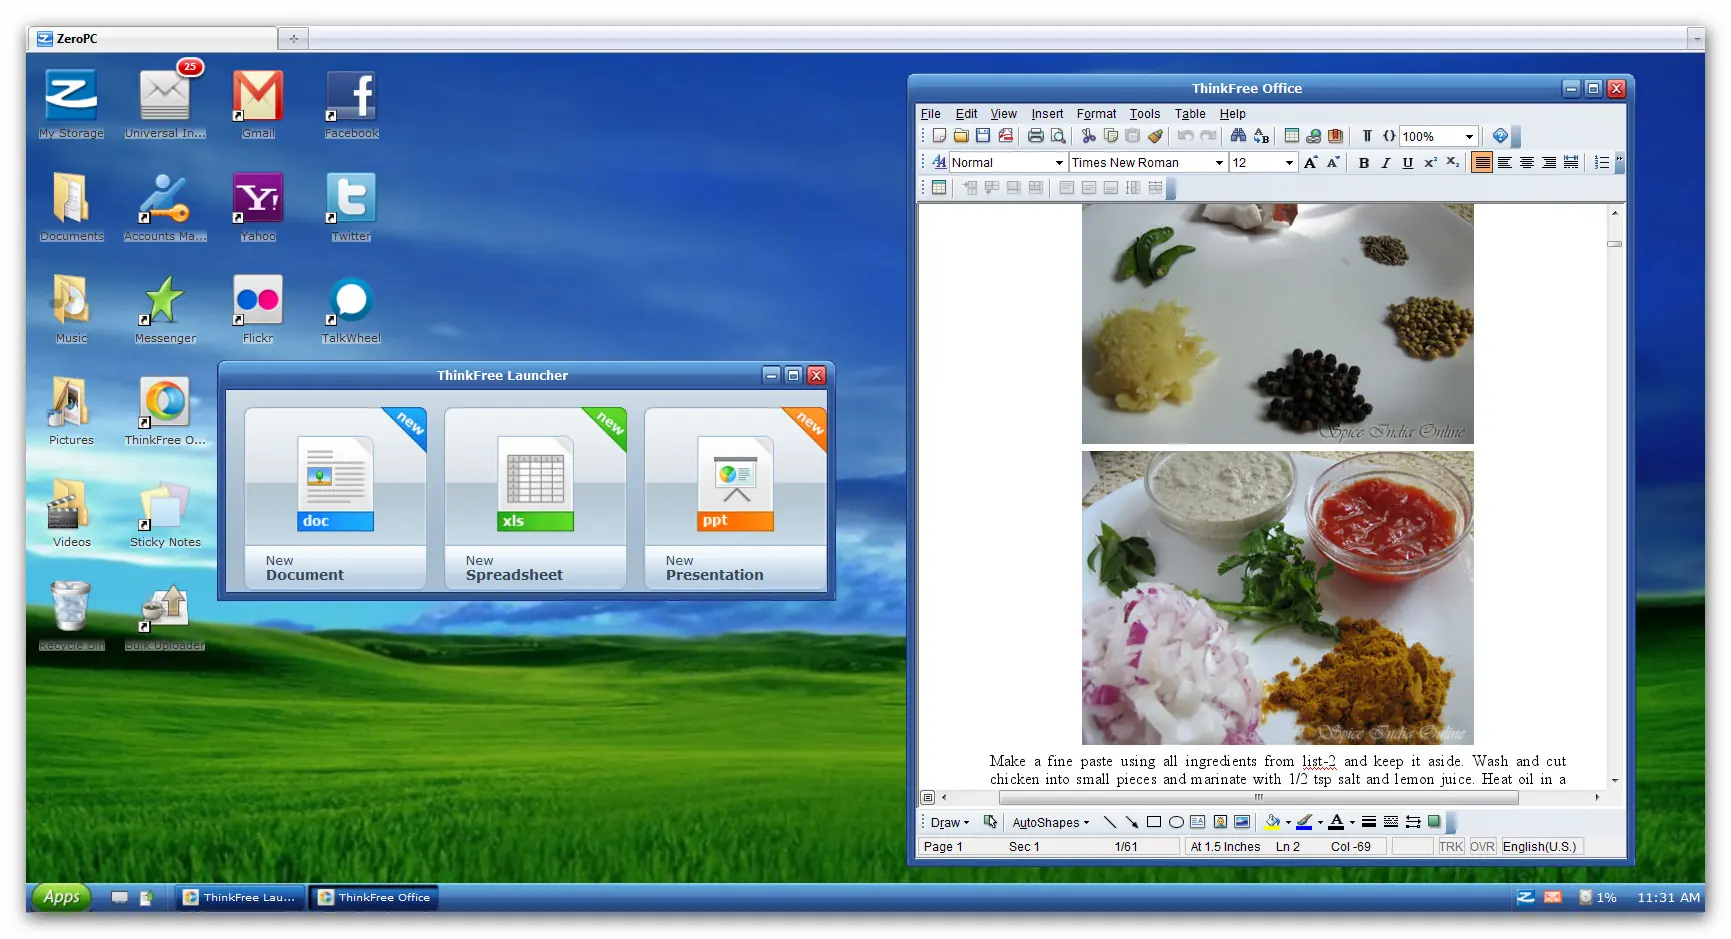Expand the AutoShapes dropdown
Screen dimensions: 1731x939
(x=1051, y=822)
